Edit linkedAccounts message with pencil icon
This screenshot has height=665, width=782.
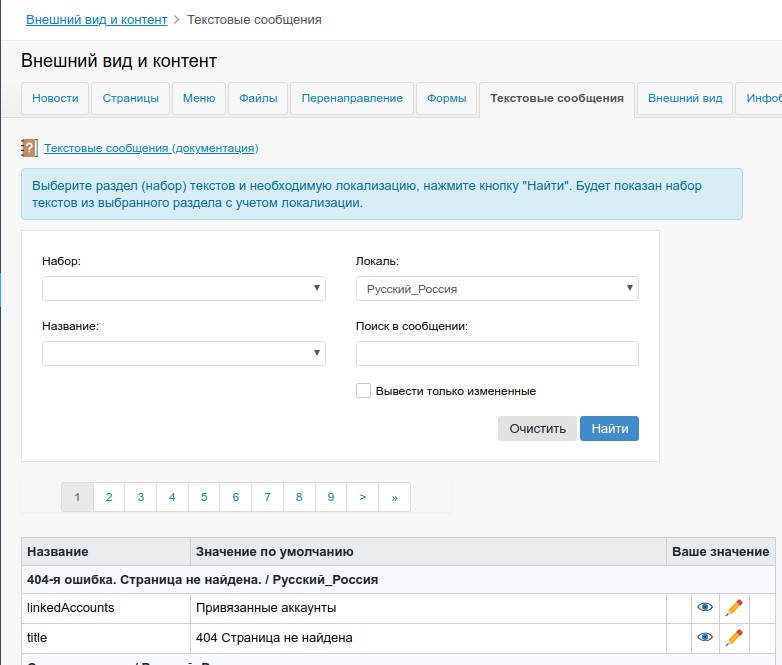click(734, 607)
